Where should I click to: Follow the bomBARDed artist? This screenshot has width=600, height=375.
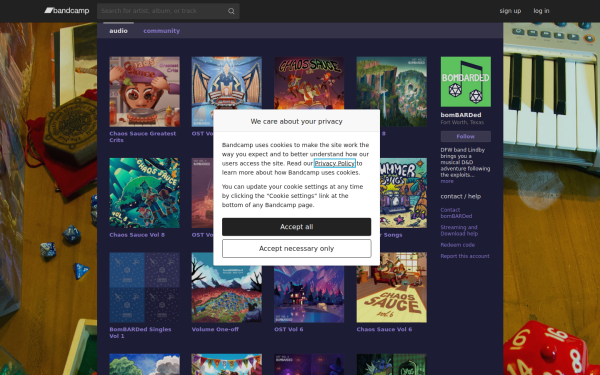[466, 137]
